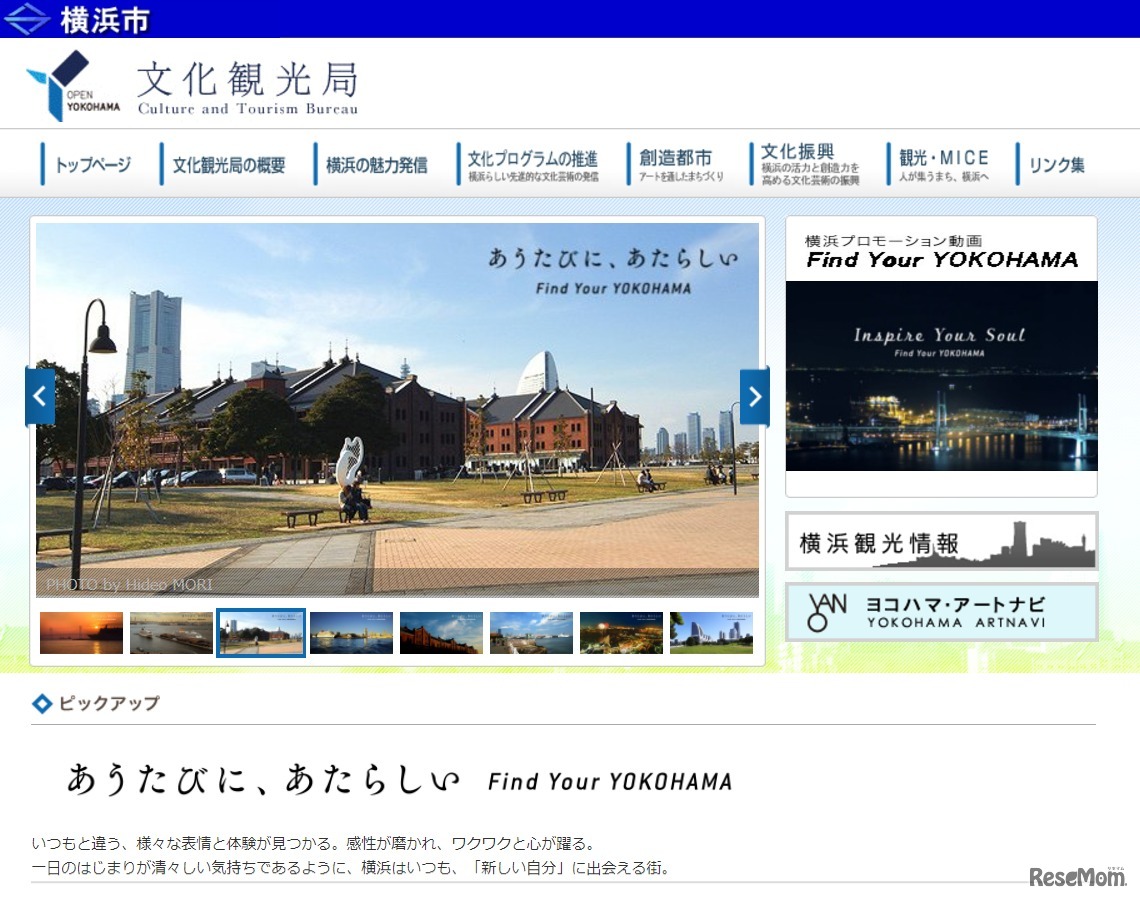The width and height of the screenshot is (1140, 900).
Task: Click the previous slide arrow on the carousel
Action: (40, 396)
